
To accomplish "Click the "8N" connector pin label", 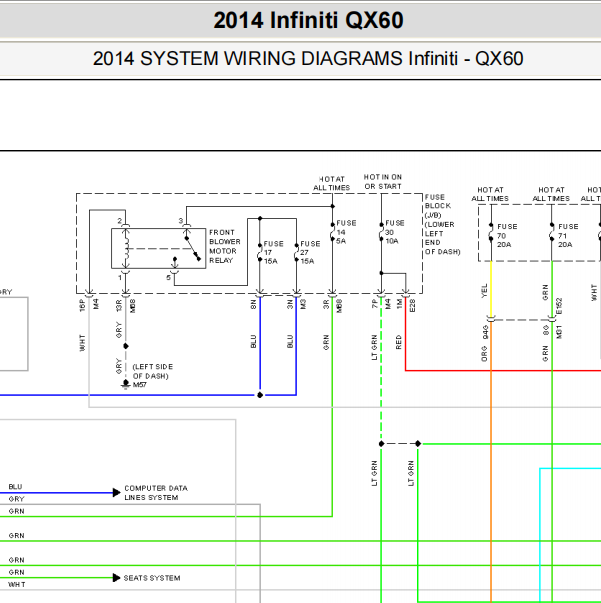I will (253, 305).
